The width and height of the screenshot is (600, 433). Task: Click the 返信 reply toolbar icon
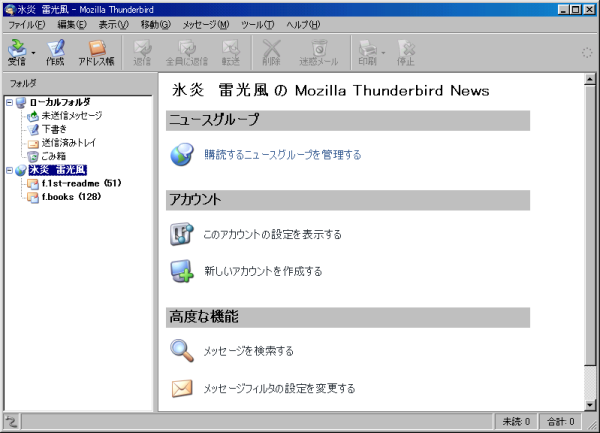[142, 52]
